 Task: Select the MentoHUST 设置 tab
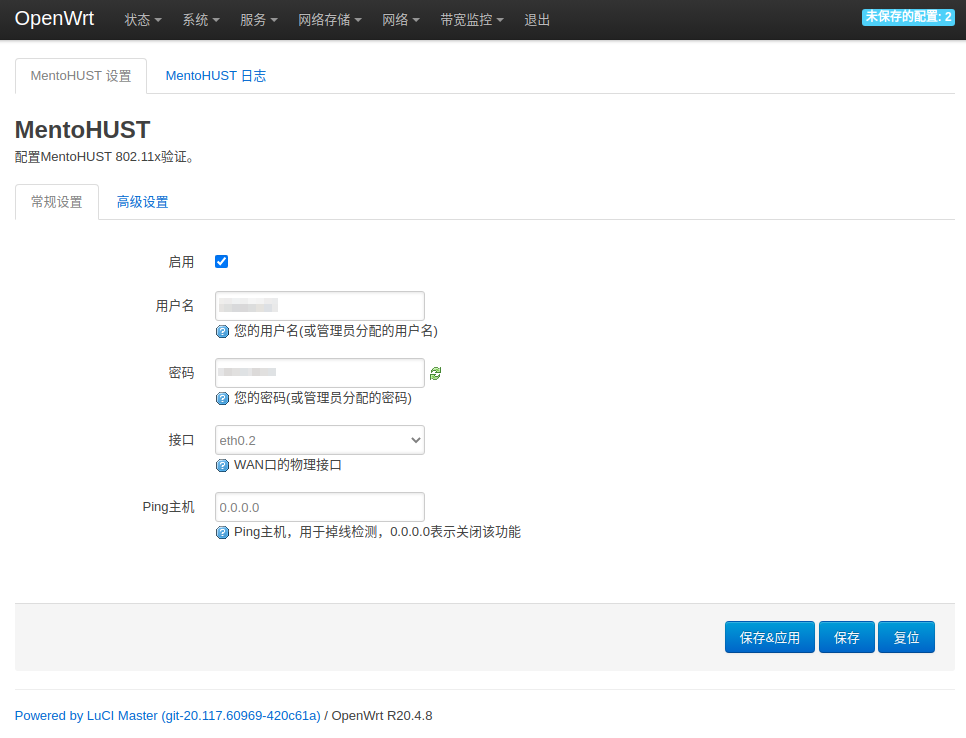coord(81,76)
